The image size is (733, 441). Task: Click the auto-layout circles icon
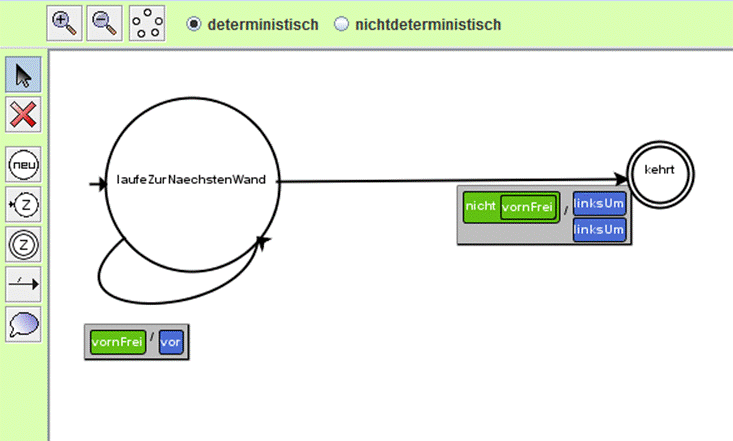click(147, 23)
